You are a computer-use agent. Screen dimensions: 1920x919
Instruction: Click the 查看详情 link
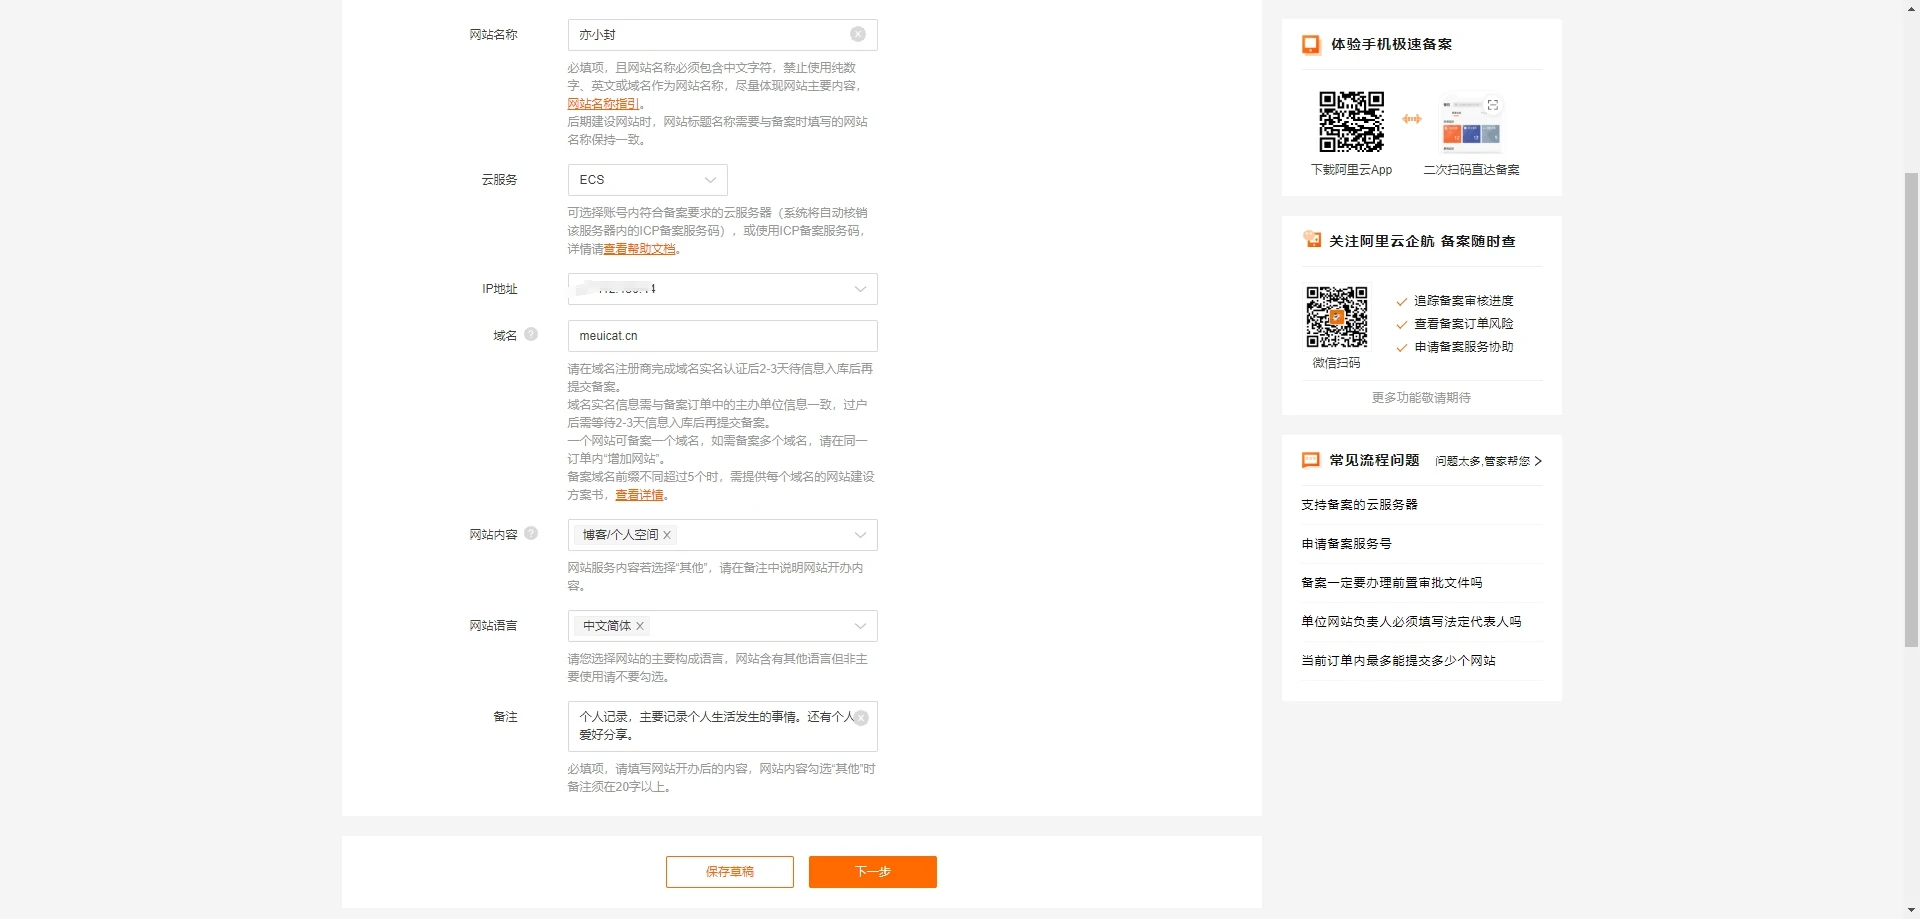(x=639, y=495)
